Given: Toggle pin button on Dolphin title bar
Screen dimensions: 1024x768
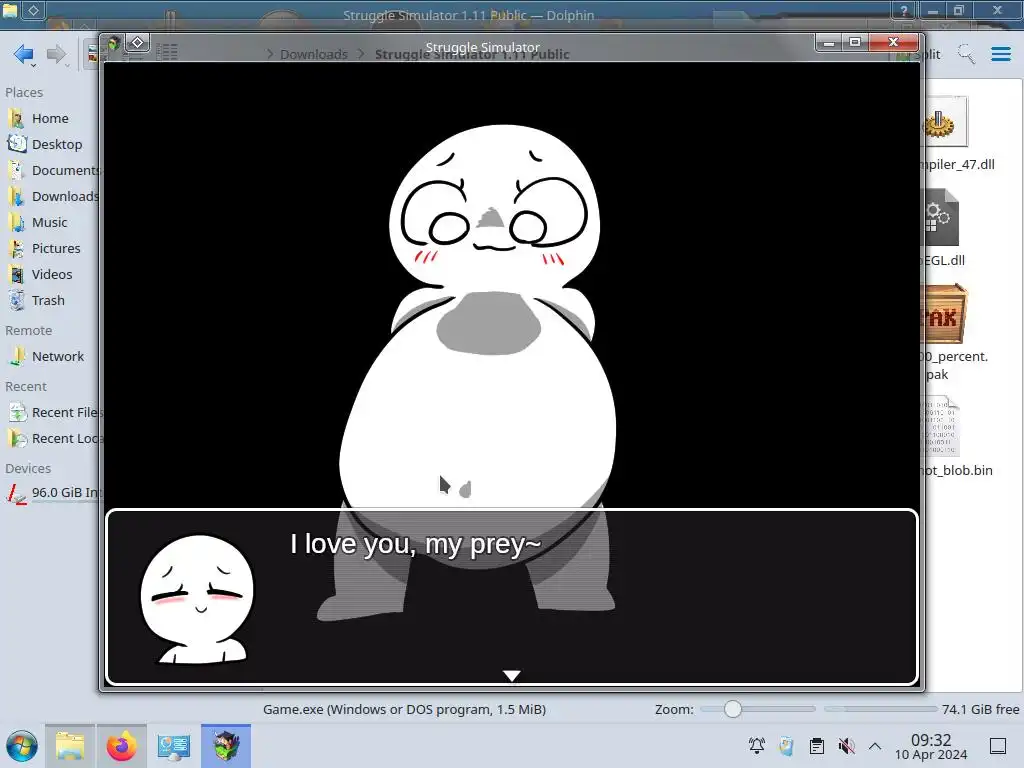Looking at the screenshot, I should [x=33, y=10].
